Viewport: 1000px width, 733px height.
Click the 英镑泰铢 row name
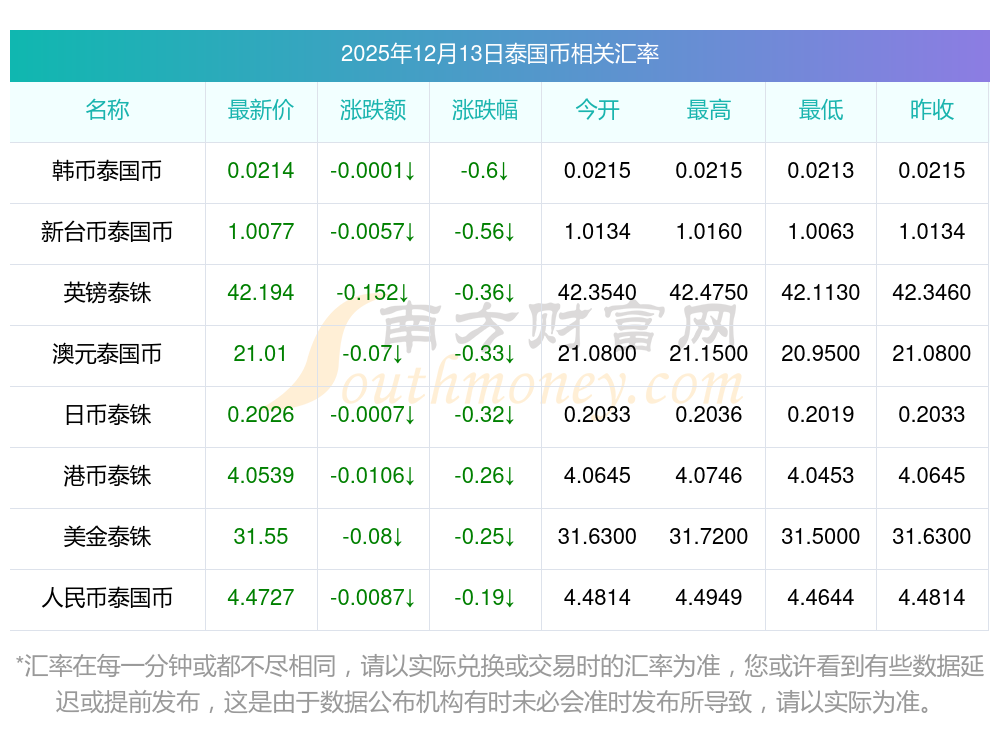pyautogui.click(x=107, y=293)
